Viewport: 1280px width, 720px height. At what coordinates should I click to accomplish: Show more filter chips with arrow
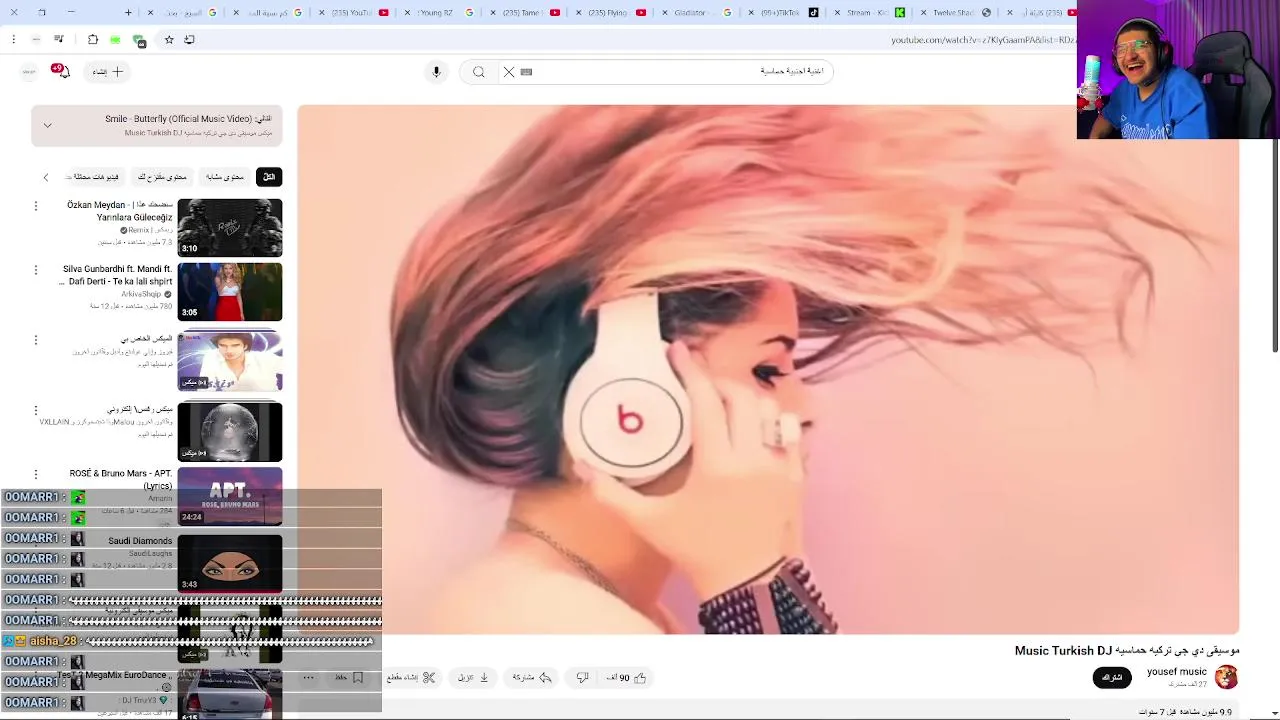(x=45, y=177)
